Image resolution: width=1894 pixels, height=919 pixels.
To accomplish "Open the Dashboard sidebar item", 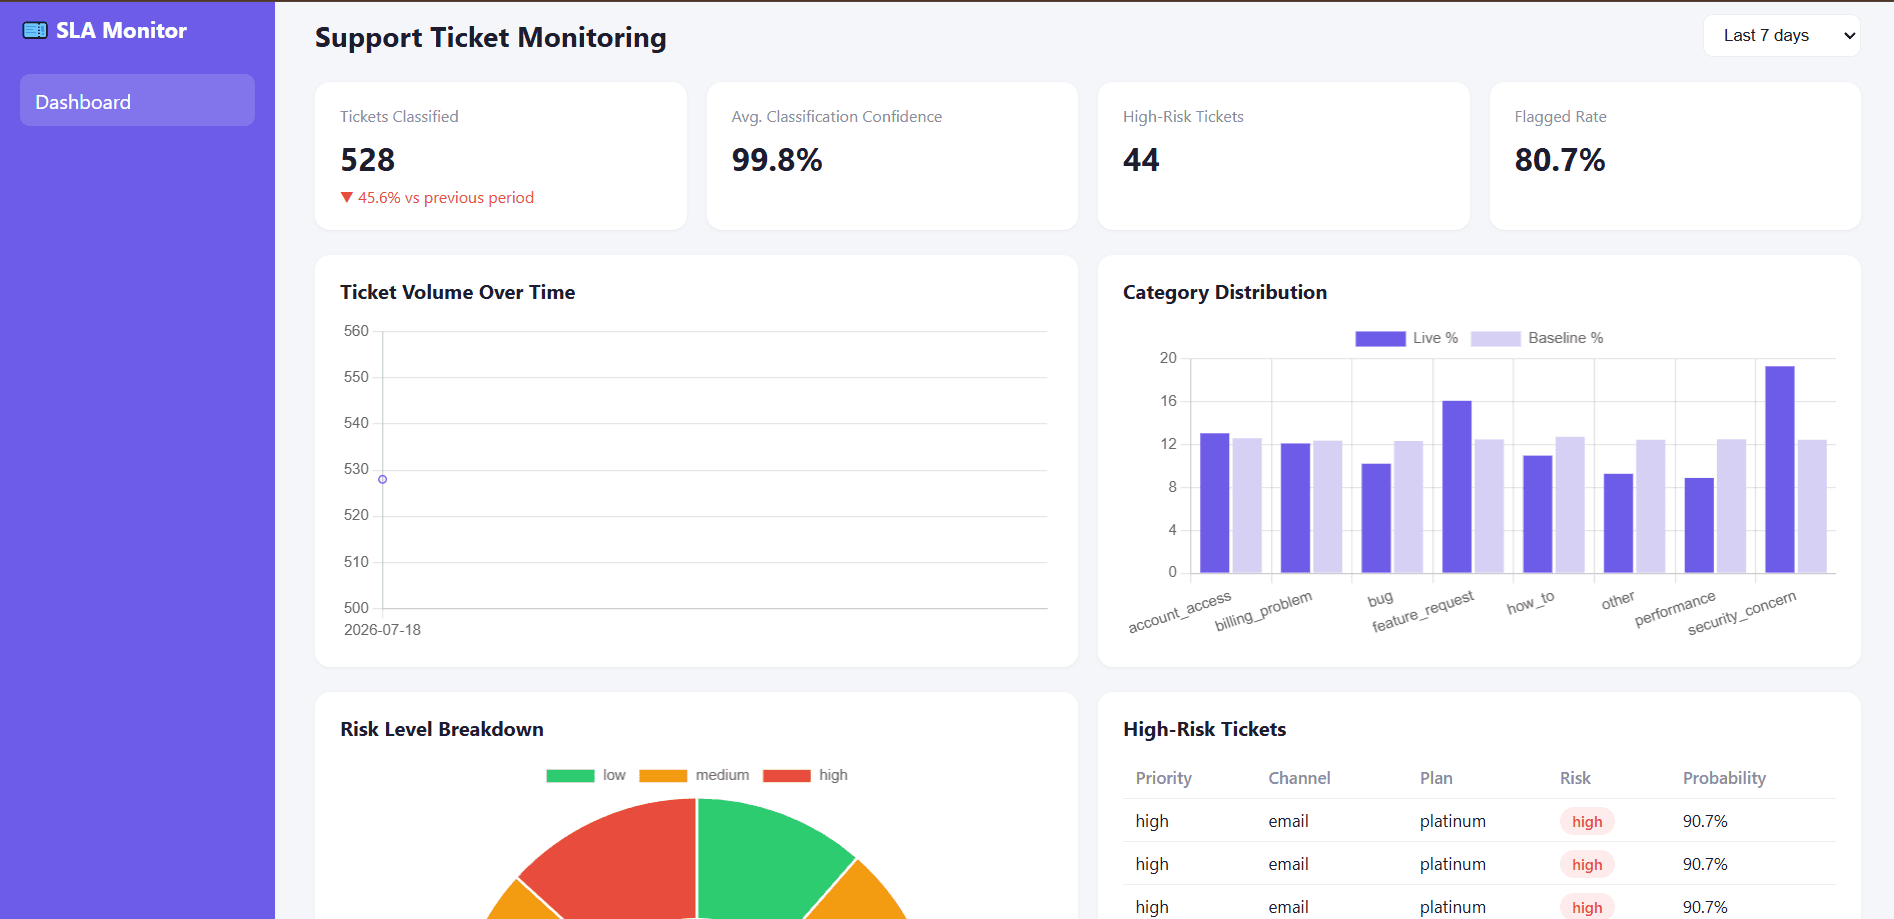I will tap(137, 100).
